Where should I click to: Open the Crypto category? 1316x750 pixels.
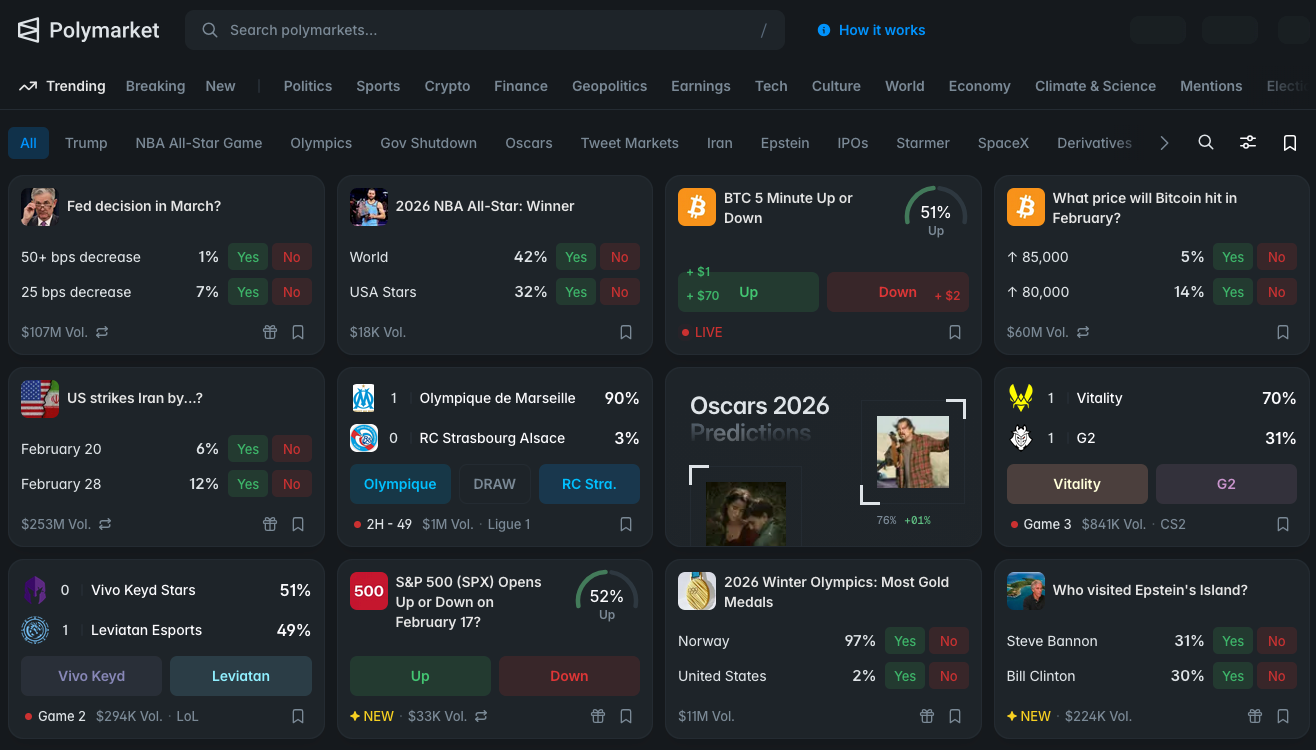[x=447, y=86]
